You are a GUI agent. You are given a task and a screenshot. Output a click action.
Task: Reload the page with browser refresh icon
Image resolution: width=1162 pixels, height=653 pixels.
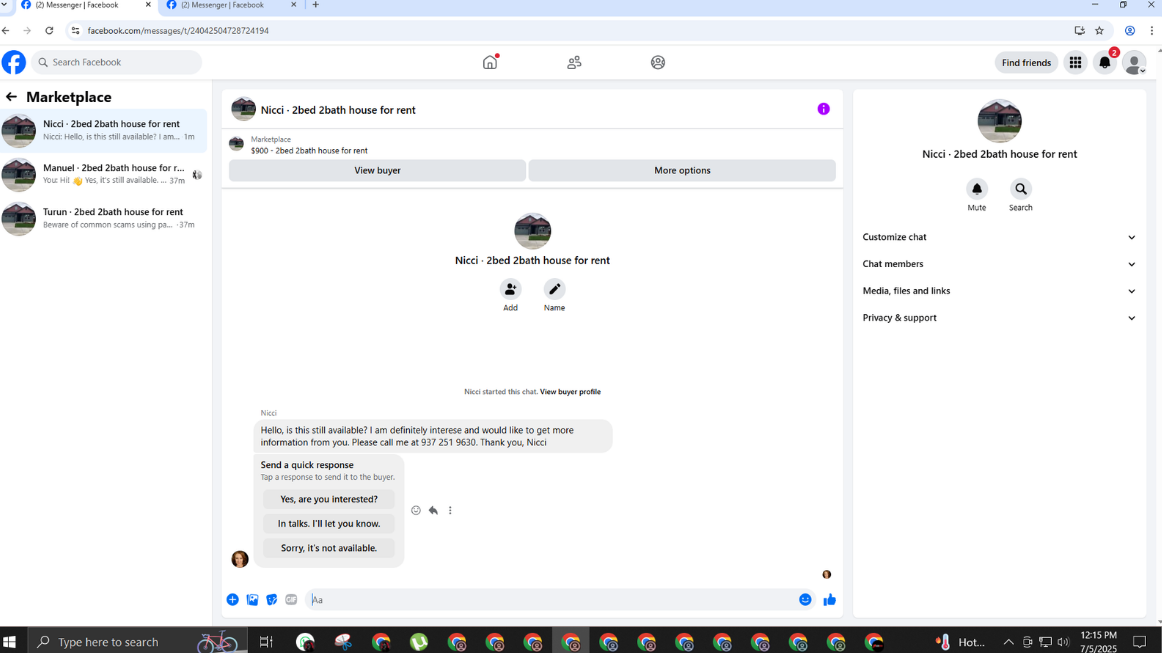(49, 30)
